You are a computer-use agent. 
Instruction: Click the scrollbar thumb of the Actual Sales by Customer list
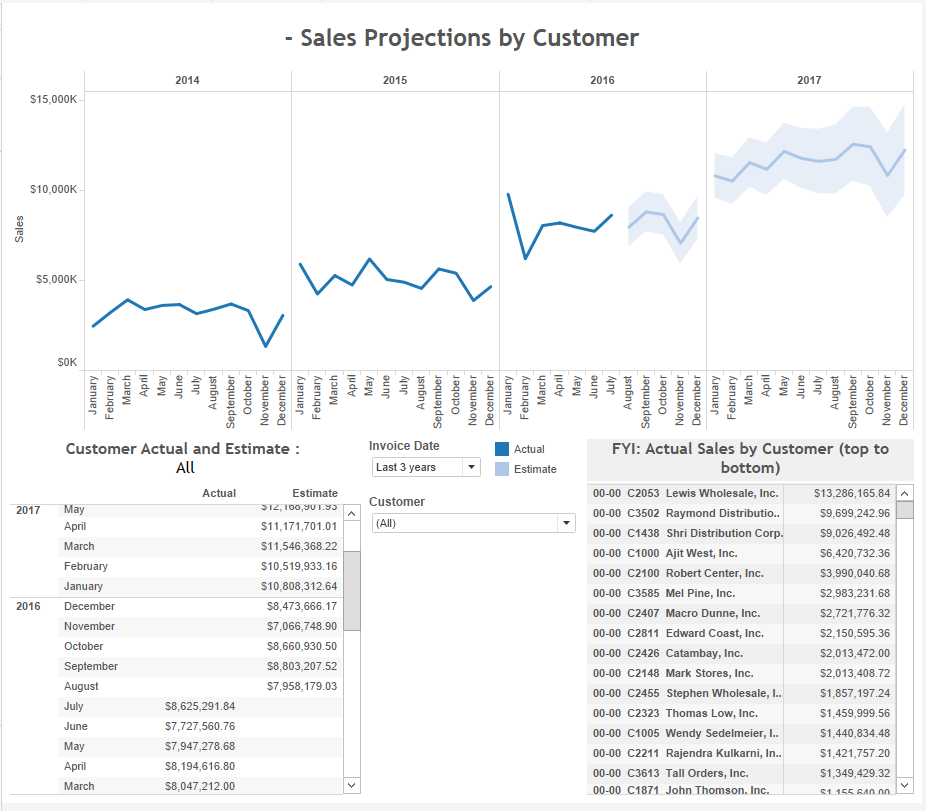coord(904,510)
